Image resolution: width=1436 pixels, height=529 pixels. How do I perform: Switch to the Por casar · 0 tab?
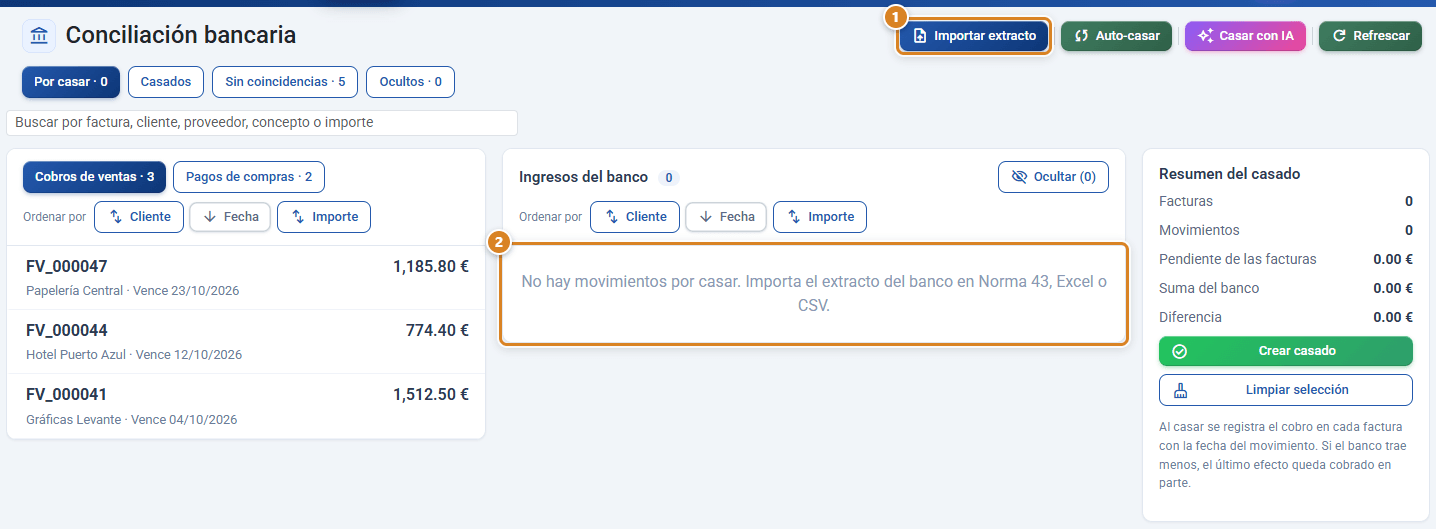coord(71,82)
